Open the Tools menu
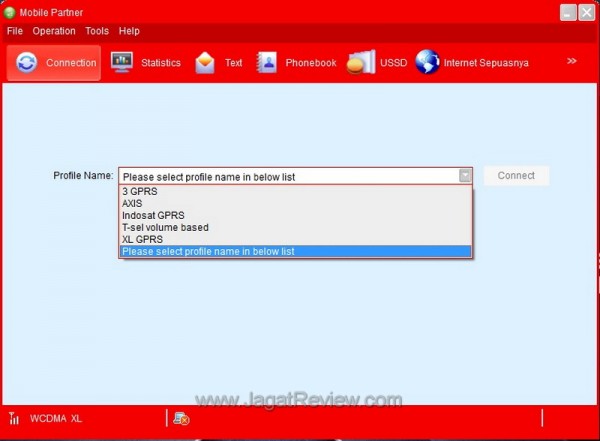Screen dimensions: 600x441 [97, 31]
